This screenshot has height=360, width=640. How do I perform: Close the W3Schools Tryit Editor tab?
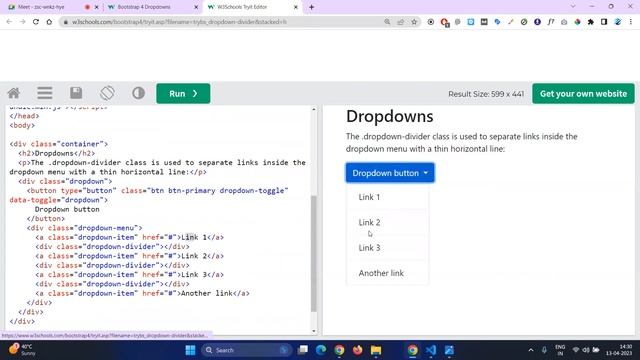(x=296, y=7)
